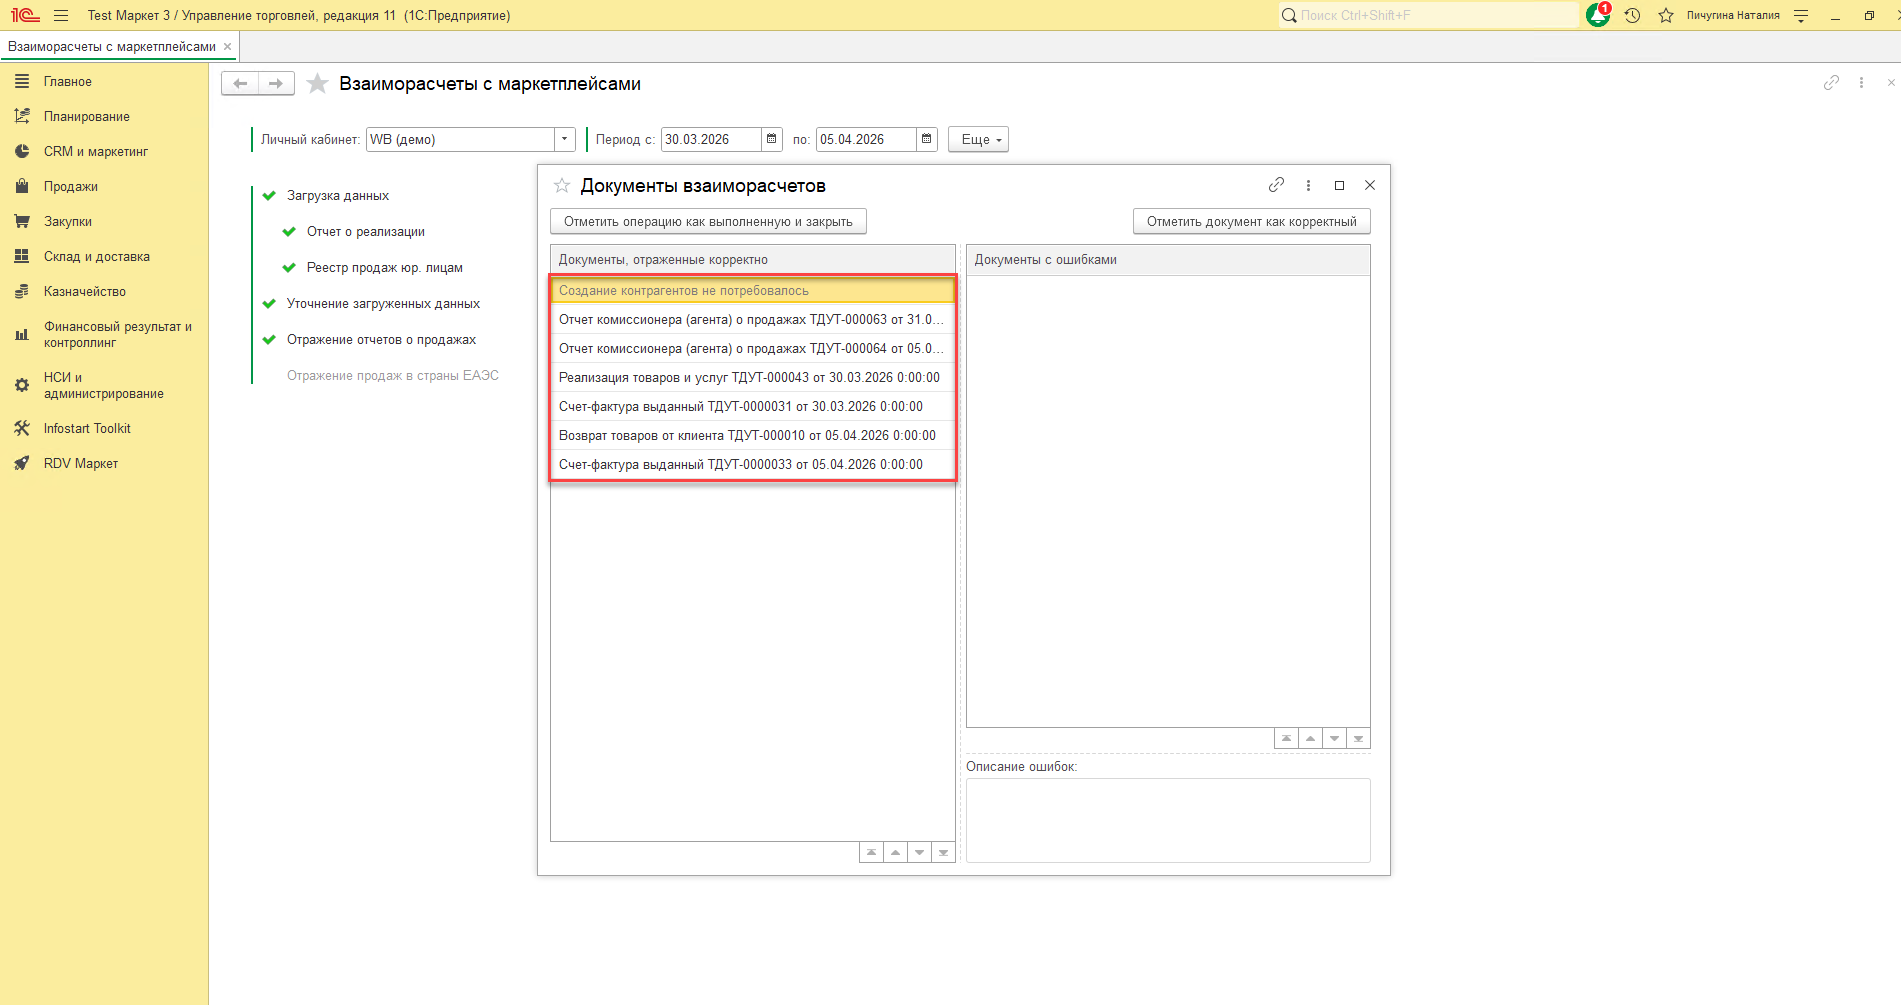1902x1005 pixels.
Task: Open calendar picker for period start date
Action: tap(772, 139)
